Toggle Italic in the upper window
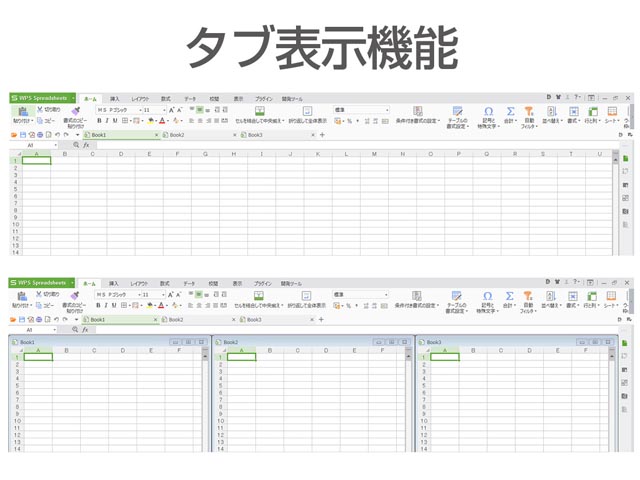 (x=107, y=121)
